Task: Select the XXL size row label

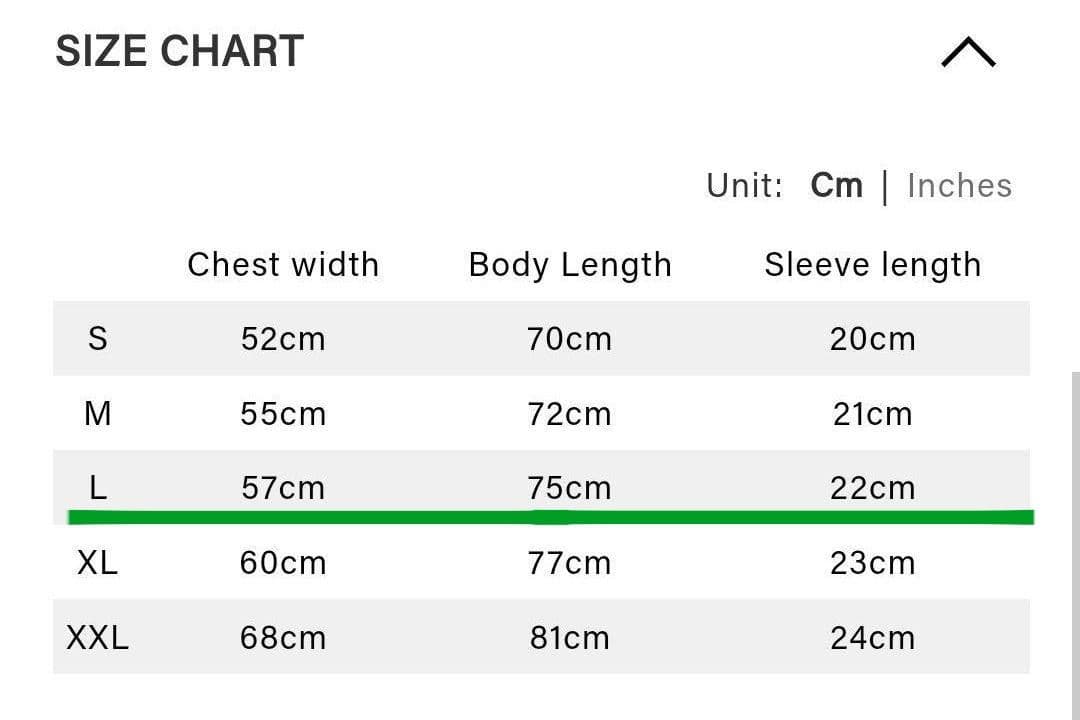Action: click(97, 638)
